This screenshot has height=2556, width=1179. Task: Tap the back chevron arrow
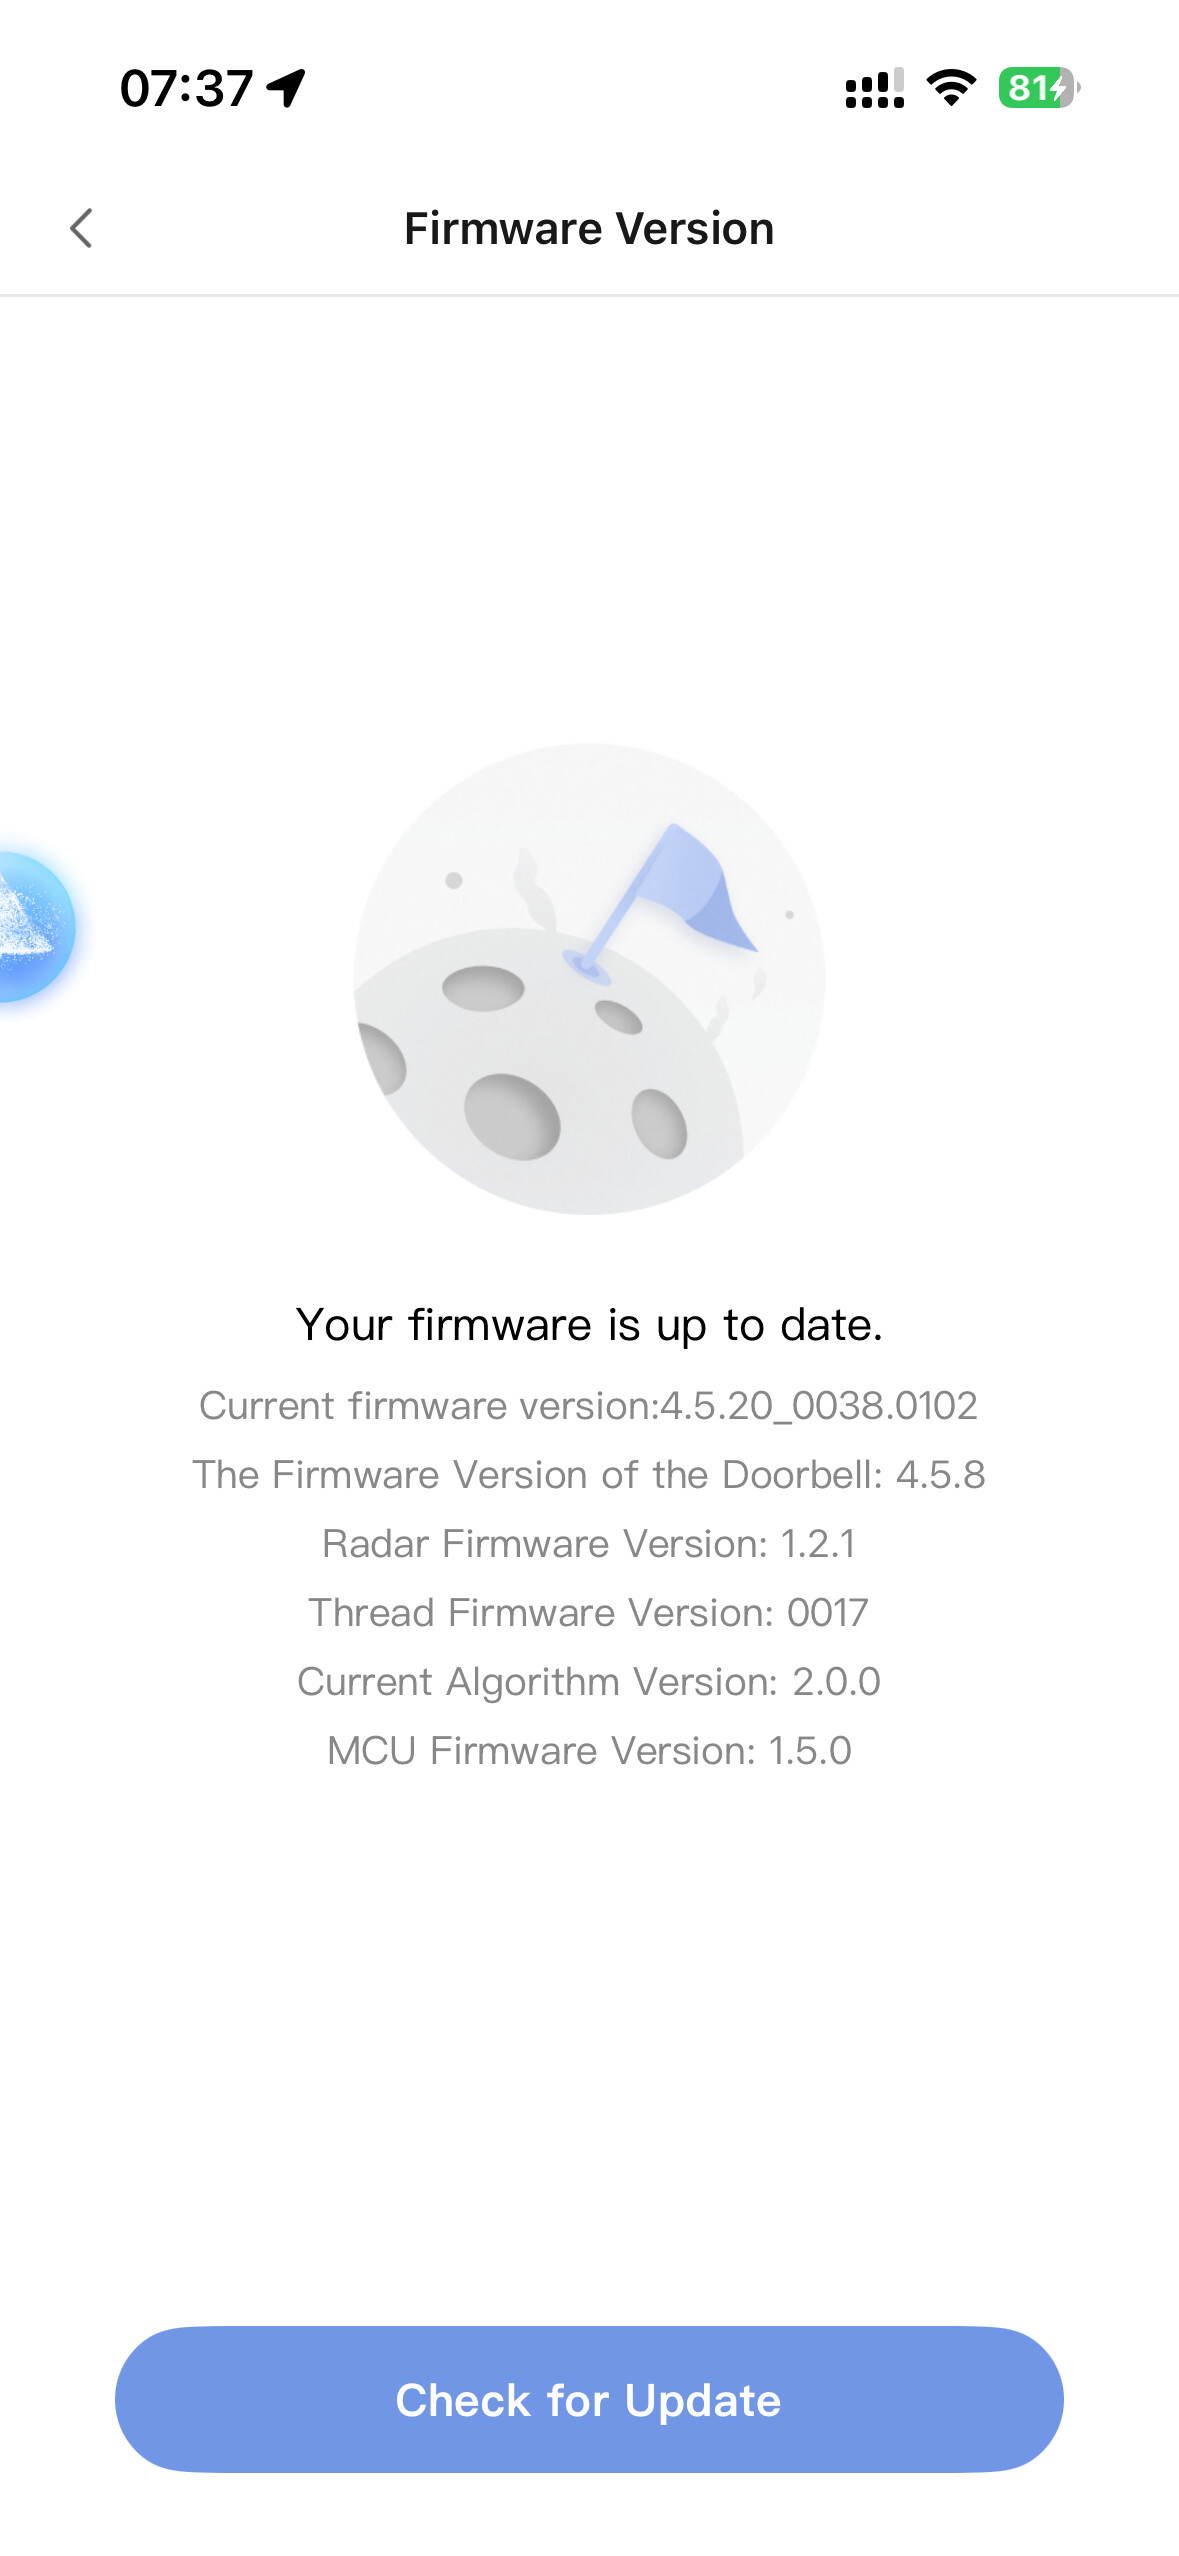coord(82,228)
